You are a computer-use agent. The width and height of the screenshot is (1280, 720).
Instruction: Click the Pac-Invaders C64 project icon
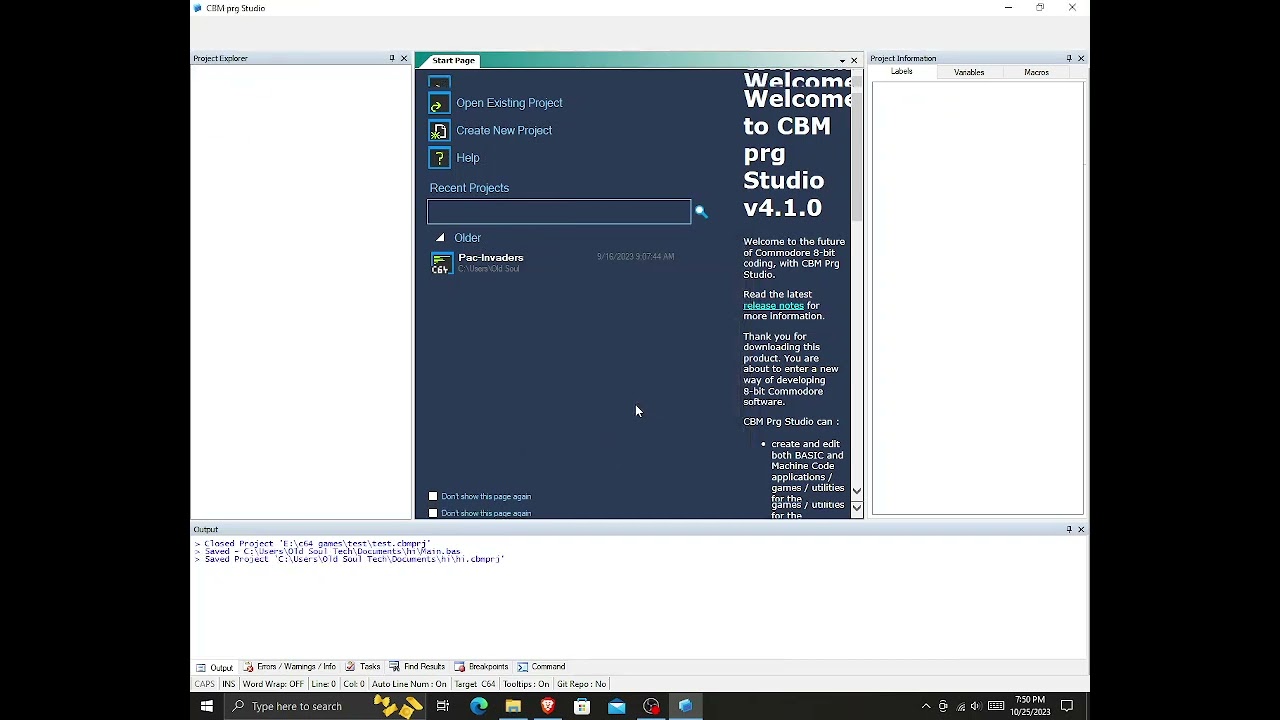441,263
